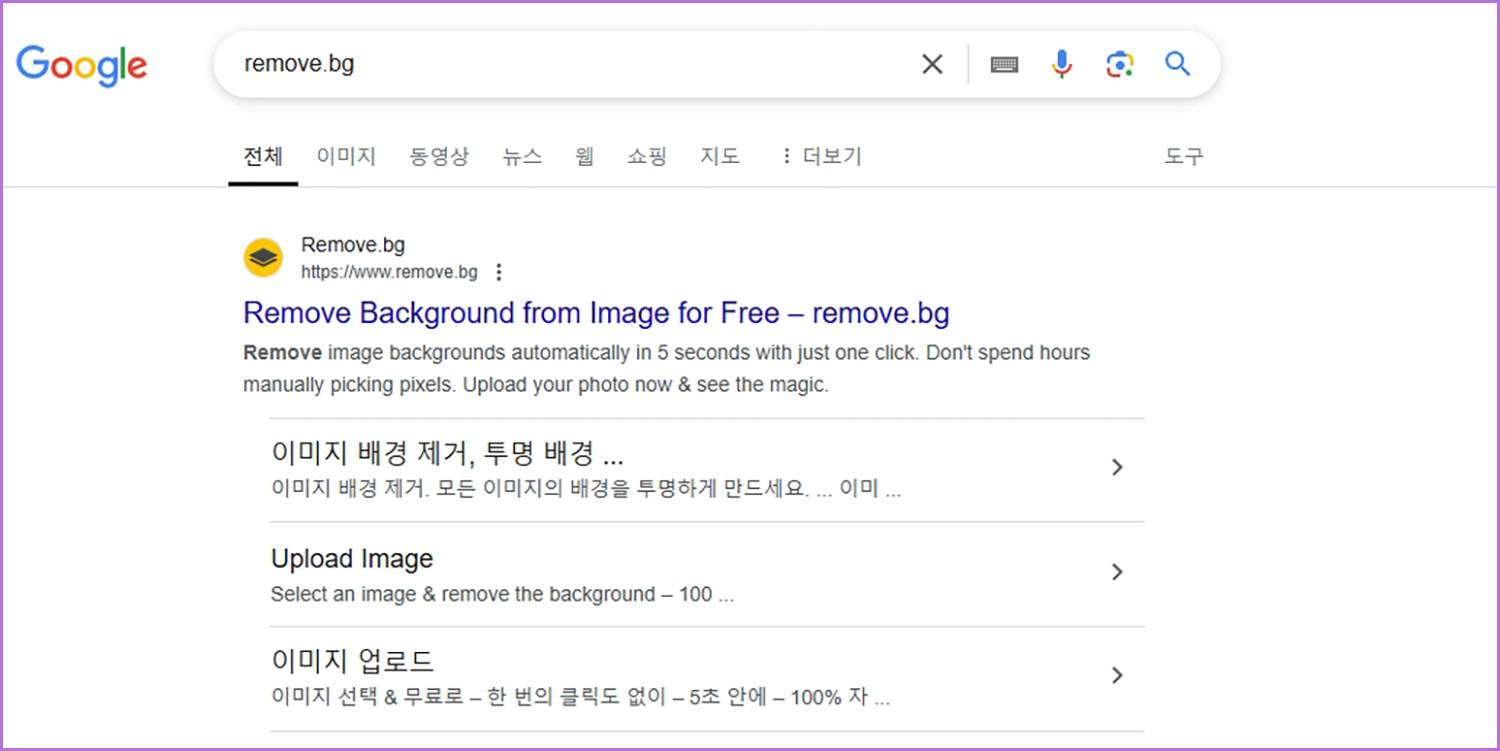
Task: Submit search with magnifying glass icon
Action: tap(1178, 64)
